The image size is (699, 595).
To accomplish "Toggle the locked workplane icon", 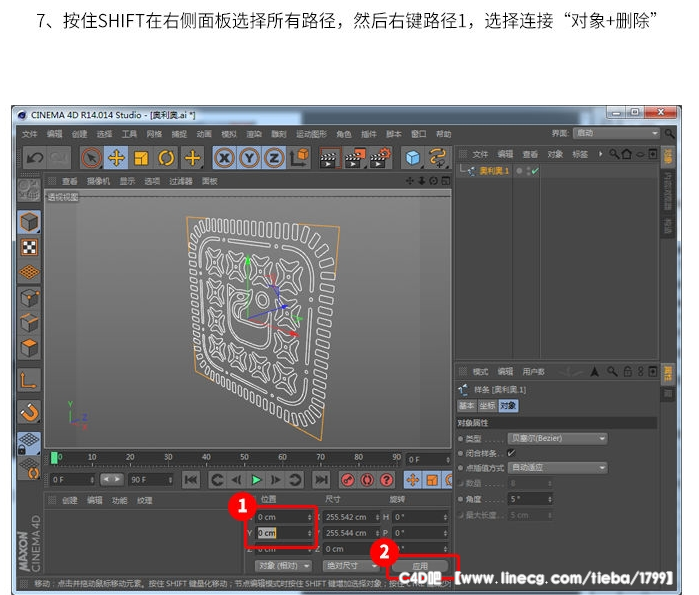I will tap(29, 443).
